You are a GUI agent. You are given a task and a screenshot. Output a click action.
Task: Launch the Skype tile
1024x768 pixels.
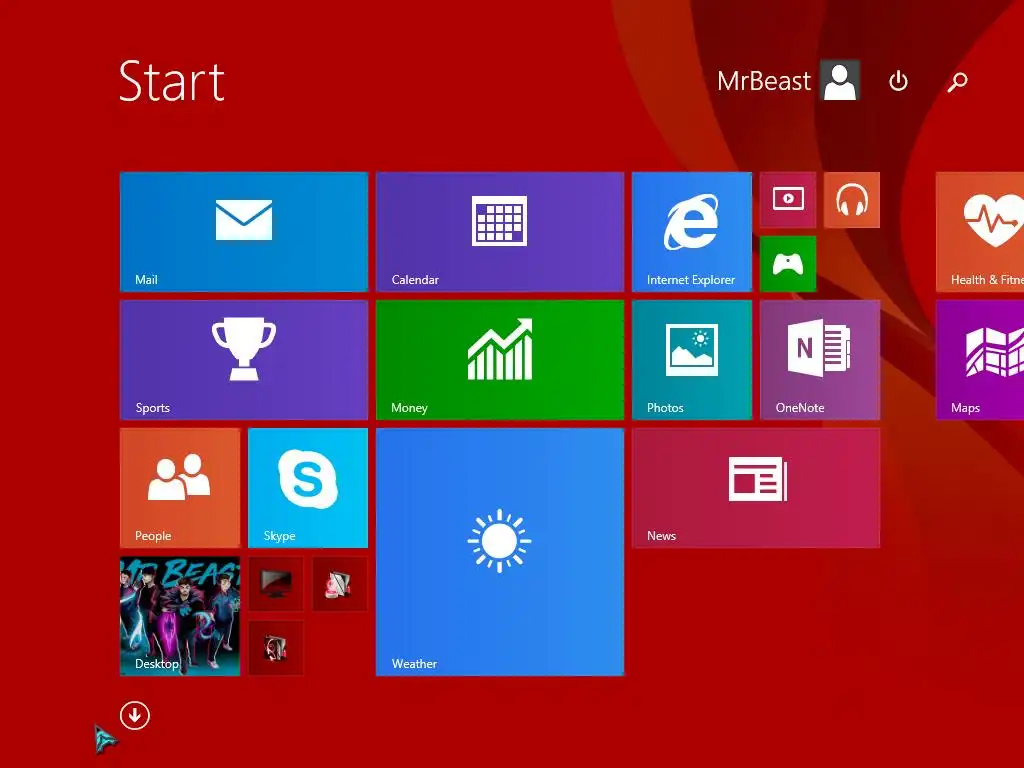(x=308, y=488)
